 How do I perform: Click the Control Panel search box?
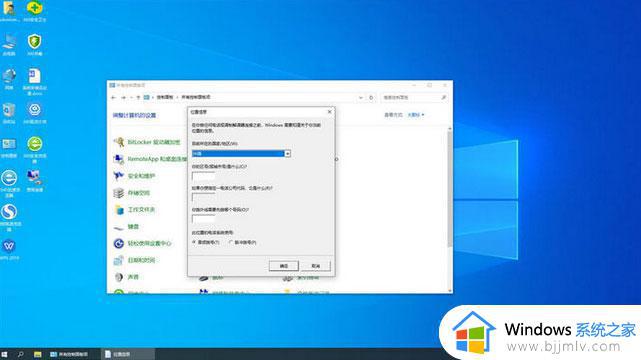[413, 98]
